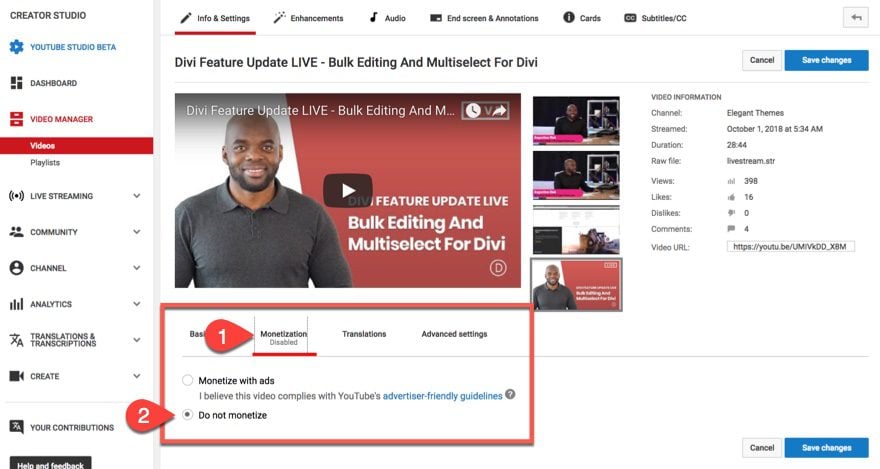The width and height of the screenshot is (880, 469).
Task: Click the magic wand Enhancements icon
Action: pyautogui.click(x=279, y=18)
